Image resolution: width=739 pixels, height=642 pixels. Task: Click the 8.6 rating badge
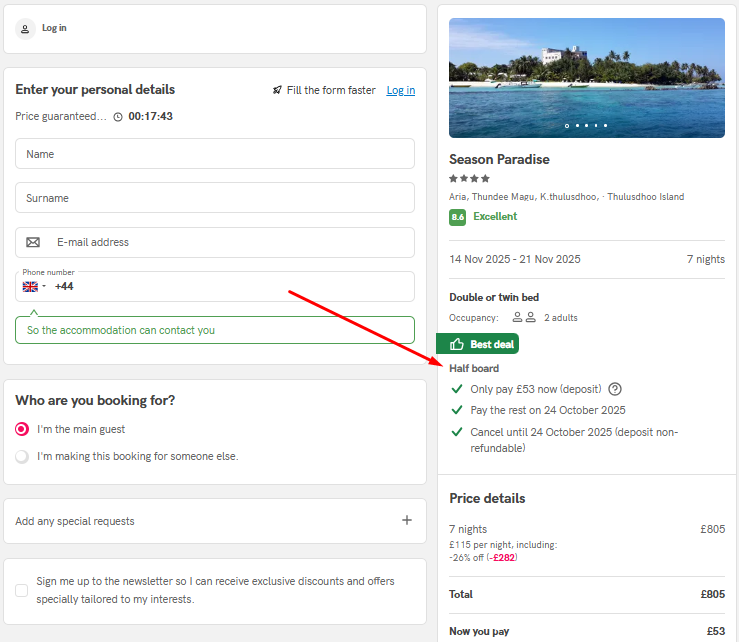[x=457, y=217]
